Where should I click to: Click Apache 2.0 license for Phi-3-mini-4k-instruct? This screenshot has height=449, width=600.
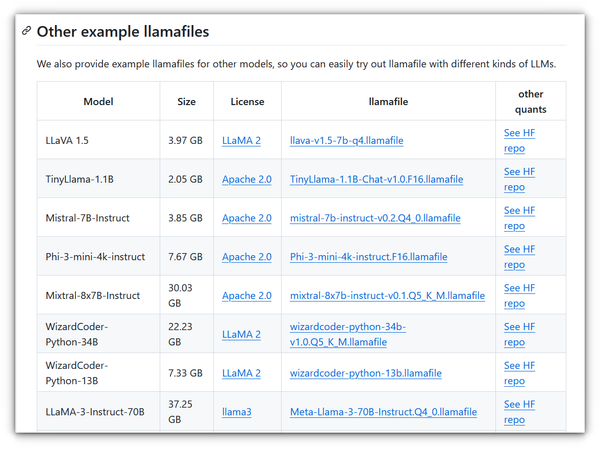pos(246,257)
